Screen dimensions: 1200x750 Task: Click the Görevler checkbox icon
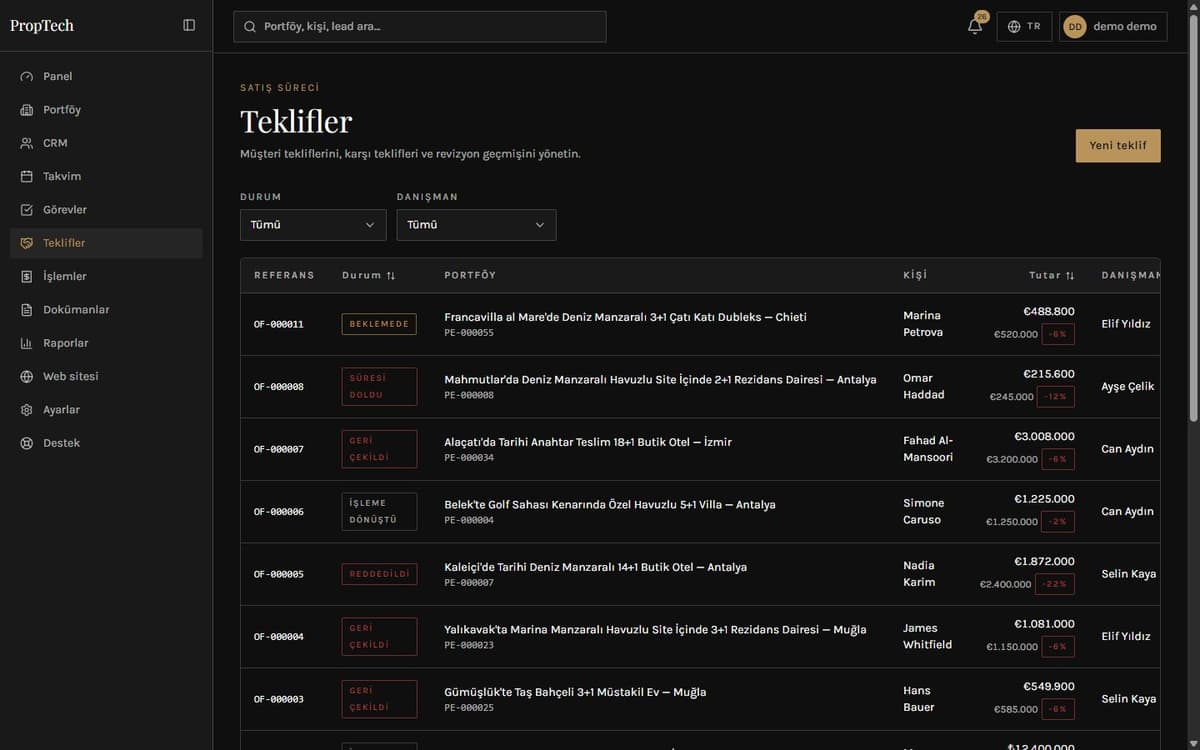(27, 210)
